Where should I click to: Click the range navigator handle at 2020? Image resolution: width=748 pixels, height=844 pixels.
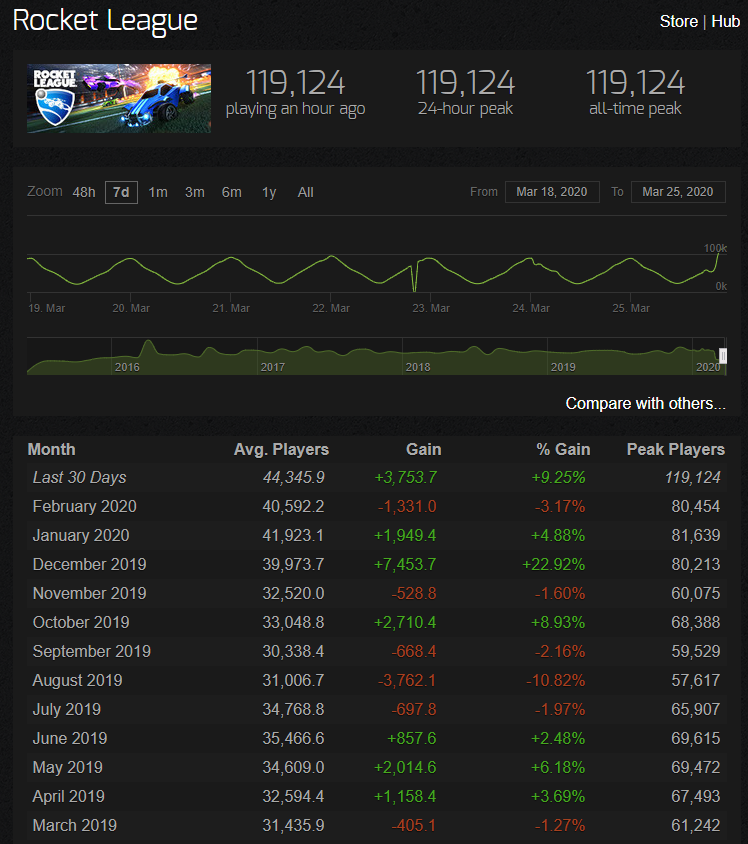(723, 356)
